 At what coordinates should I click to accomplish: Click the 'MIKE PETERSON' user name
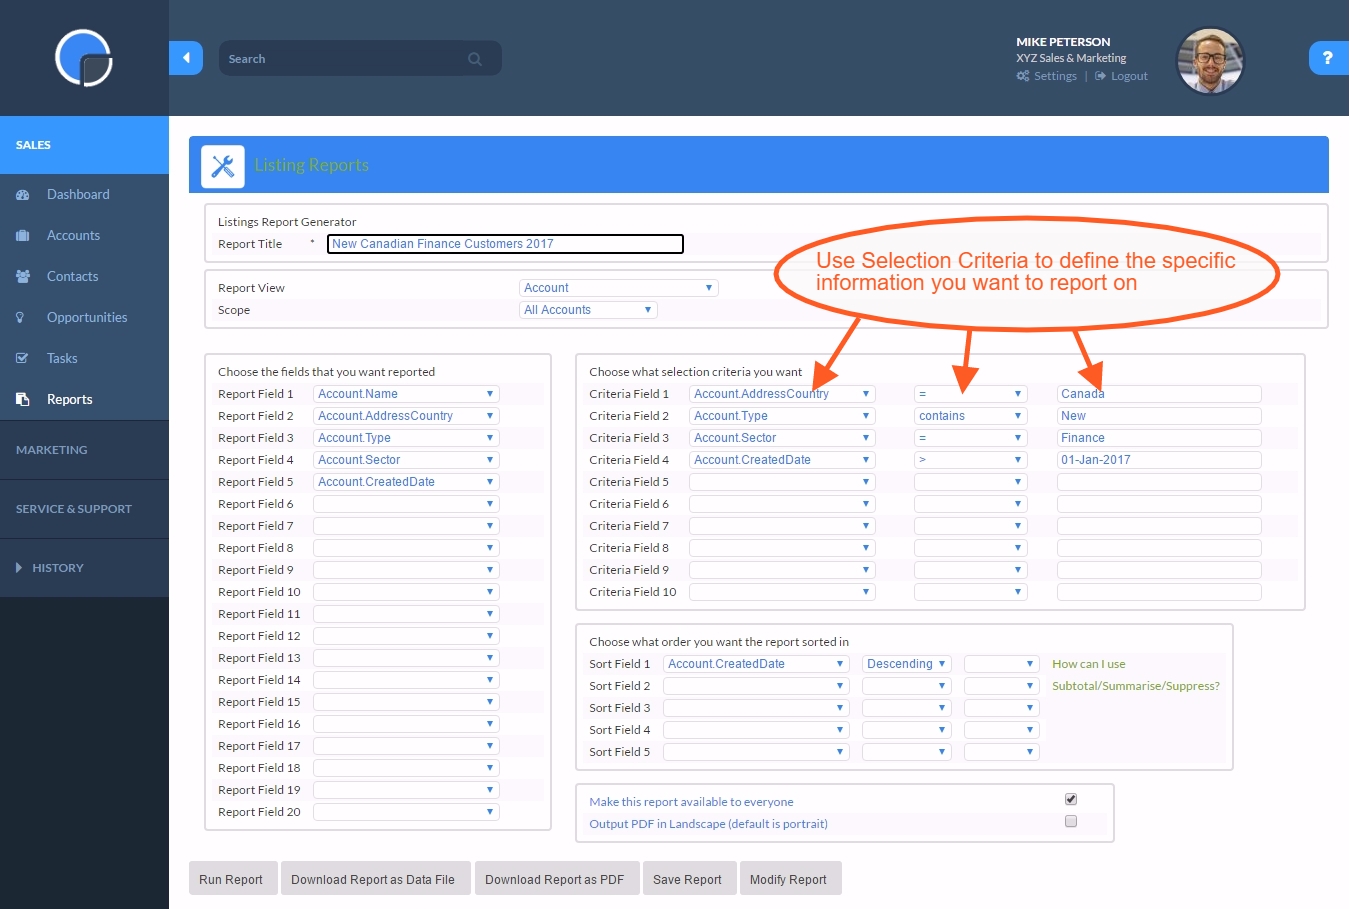(1063, 42)
